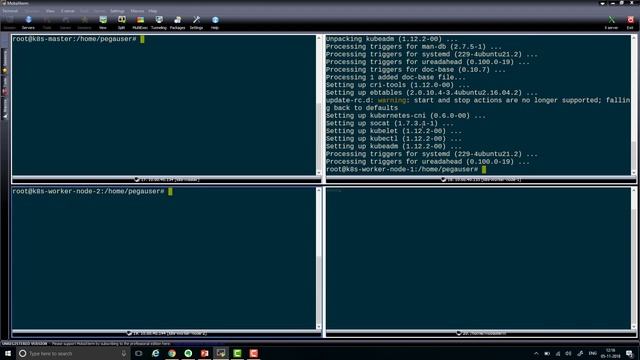
Task: Open the Tunneling tool
Action: [x=159, y=23]
